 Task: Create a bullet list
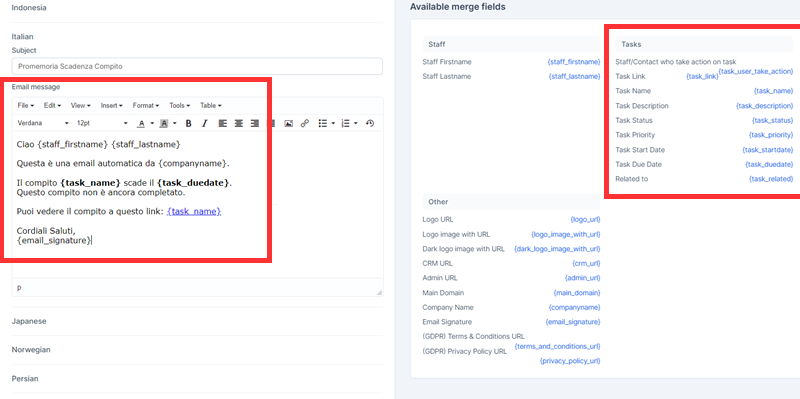tap(322, 123)
